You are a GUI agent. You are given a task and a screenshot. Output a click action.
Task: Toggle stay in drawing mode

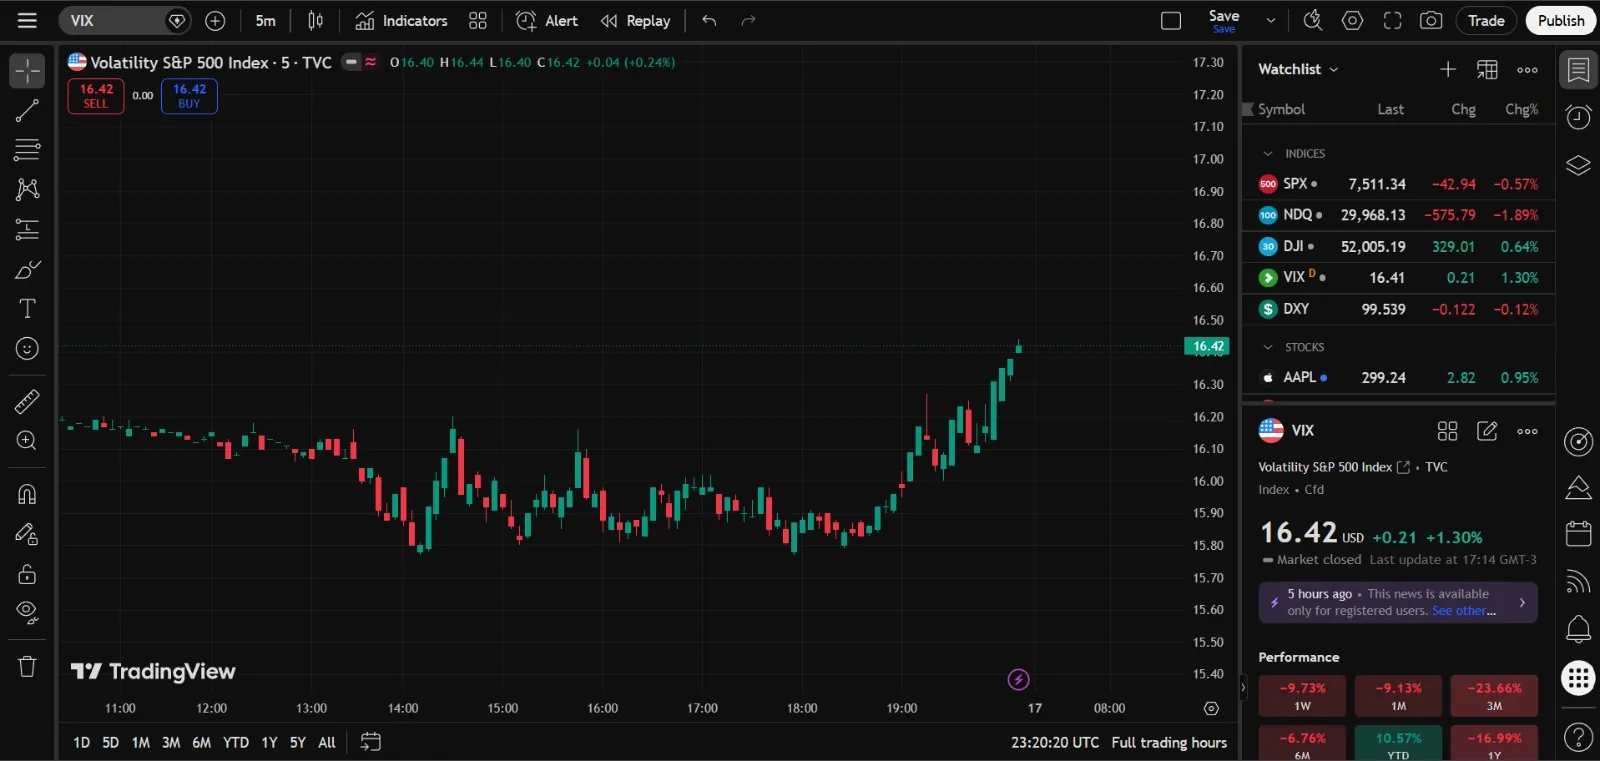[x=27, y=534]
